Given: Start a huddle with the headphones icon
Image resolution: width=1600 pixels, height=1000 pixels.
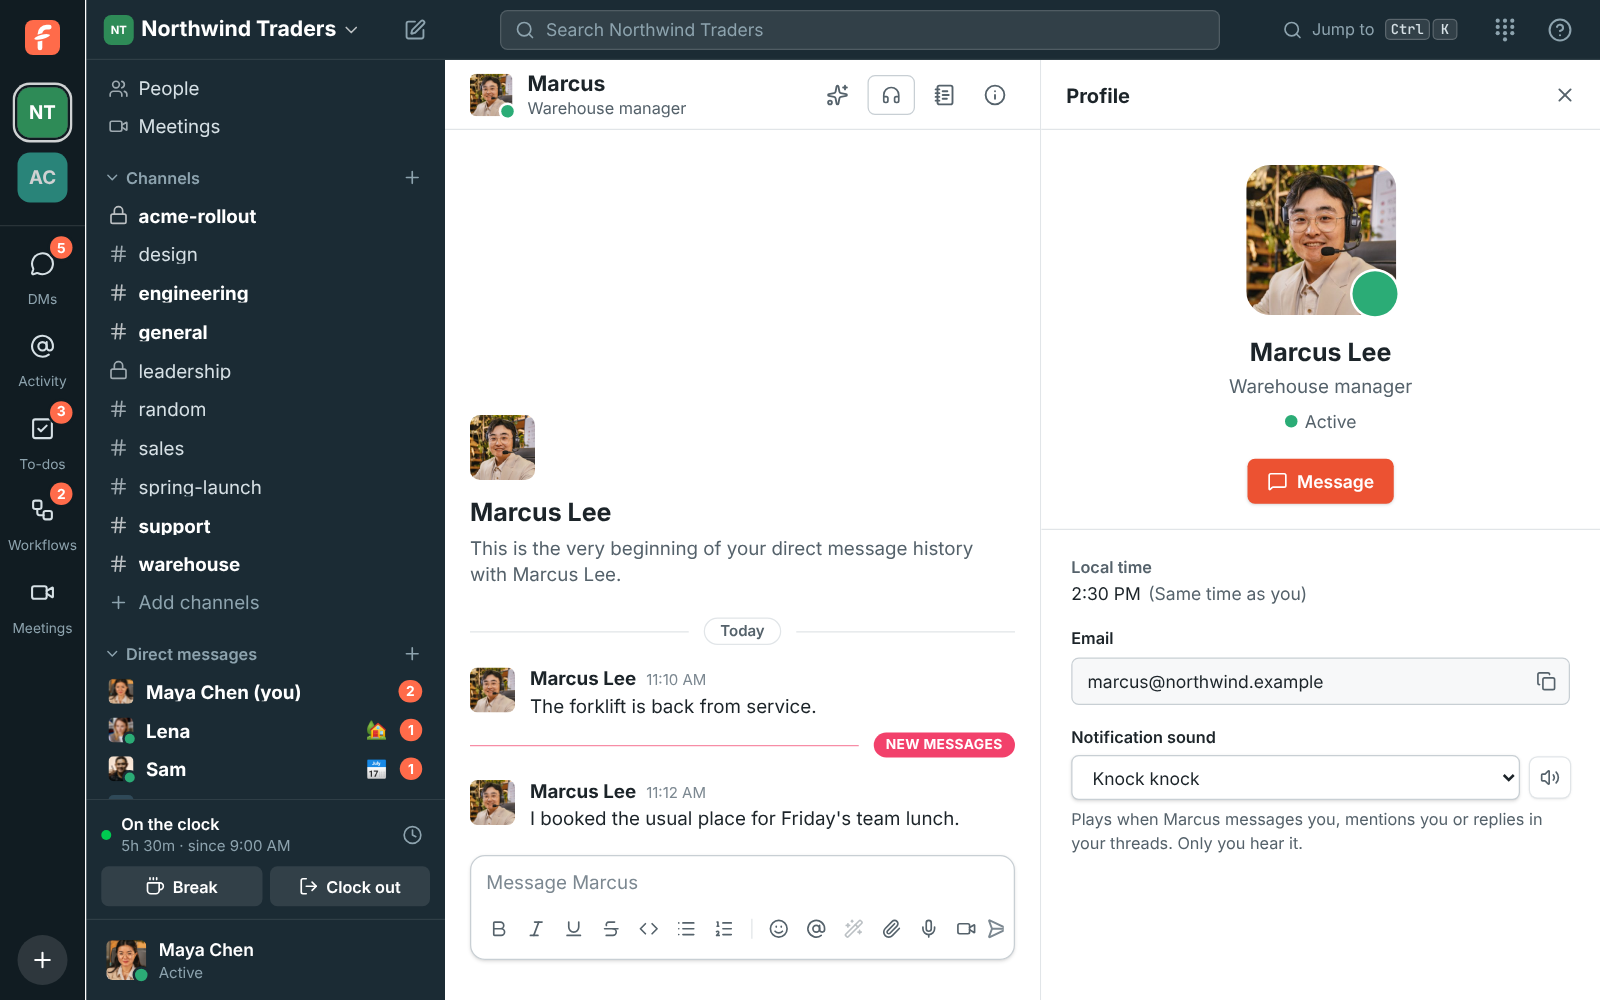Looking at the screenshot, I should tap(891, 95).
